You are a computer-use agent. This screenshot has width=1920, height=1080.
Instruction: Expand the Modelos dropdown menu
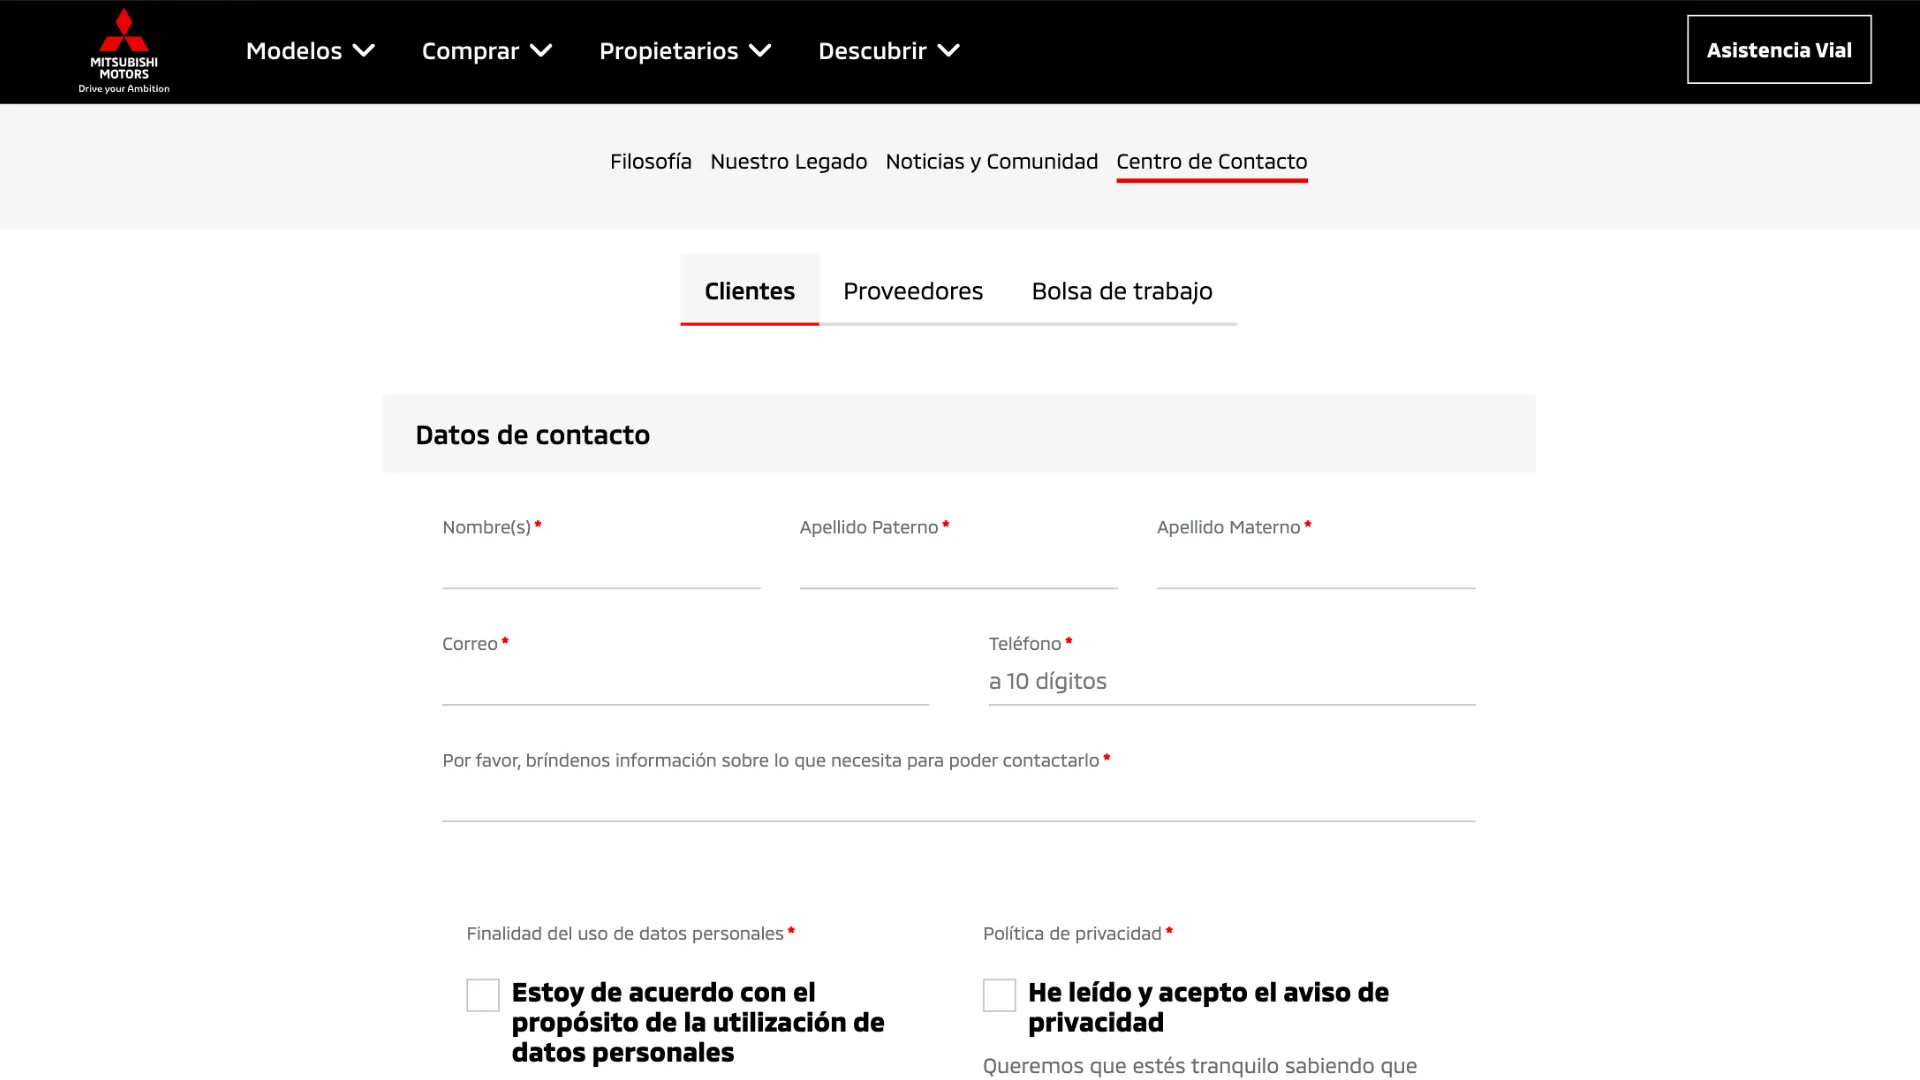[310, 51]
